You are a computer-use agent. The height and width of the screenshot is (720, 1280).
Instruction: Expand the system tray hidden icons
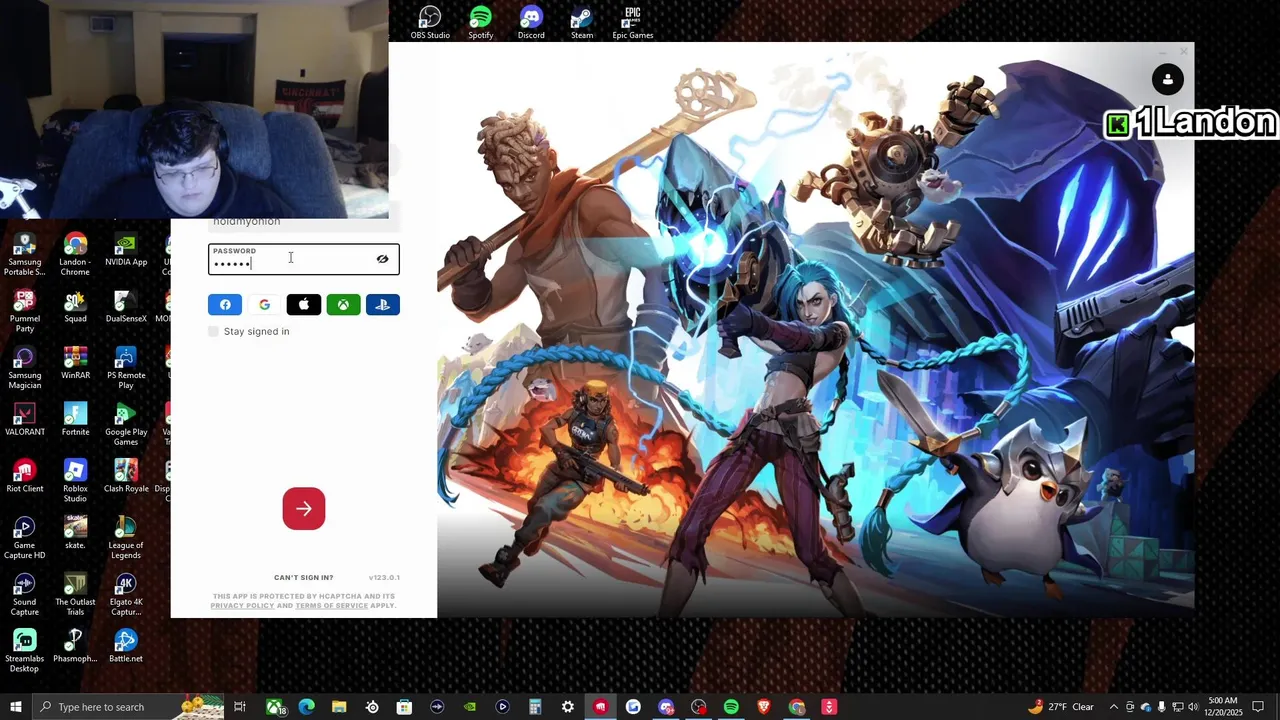[x=1114, y=707]
